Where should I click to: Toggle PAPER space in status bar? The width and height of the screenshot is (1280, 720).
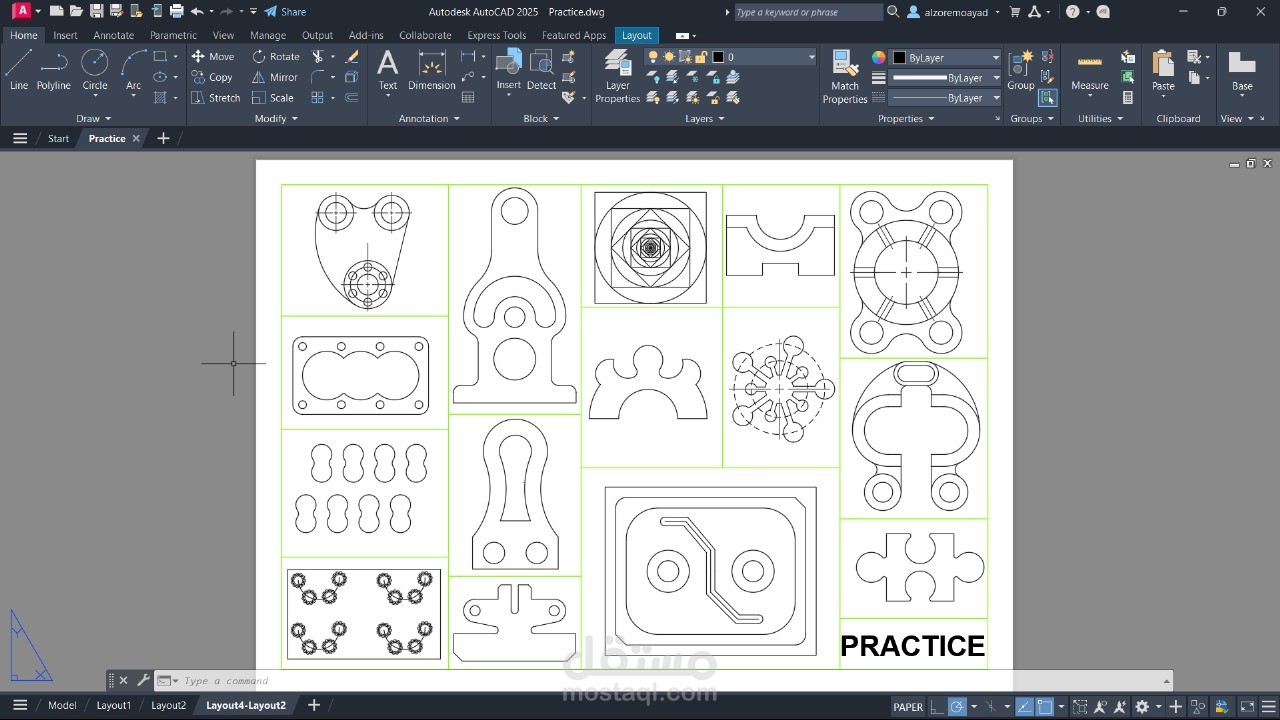click(x=908, y=707)
